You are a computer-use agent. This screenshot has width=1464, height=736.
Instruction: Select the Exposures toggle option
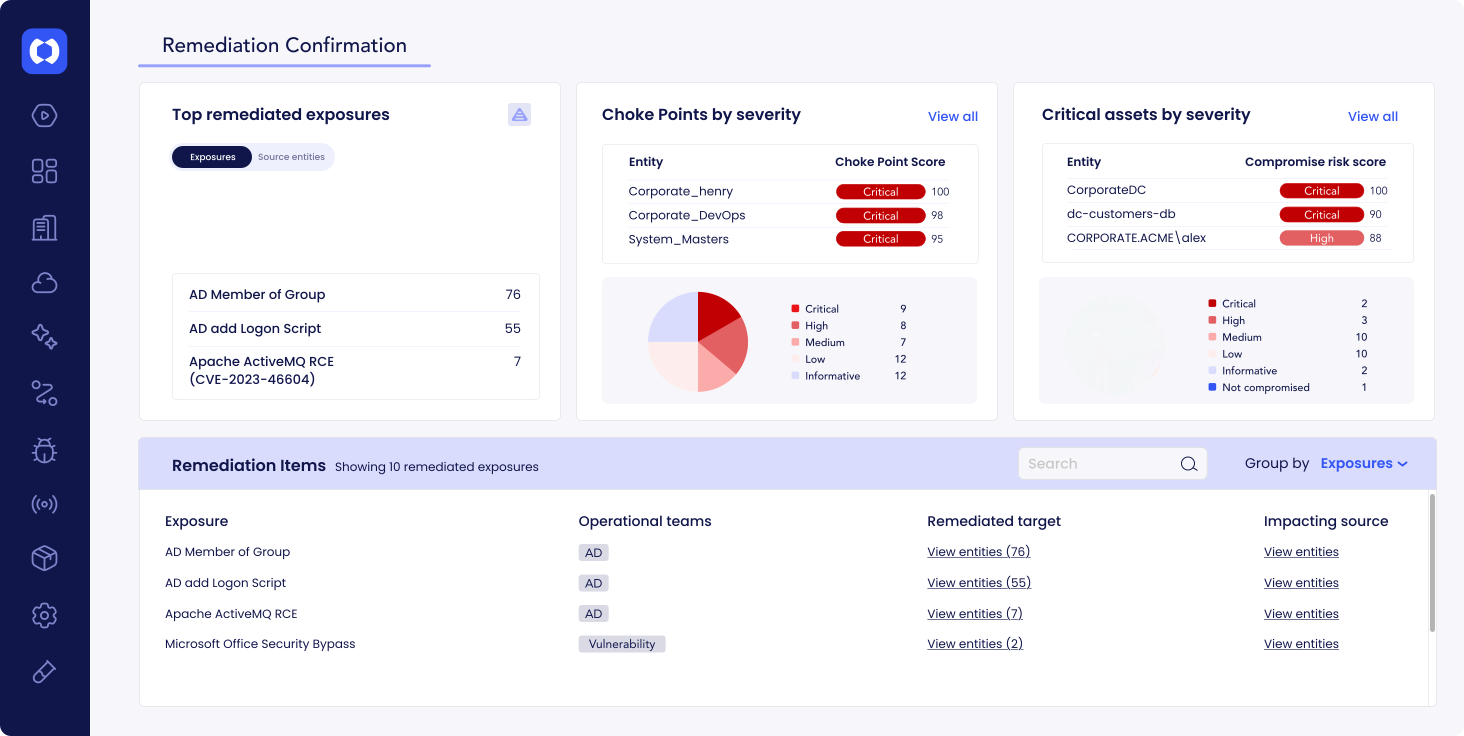[x=212, y=157]
